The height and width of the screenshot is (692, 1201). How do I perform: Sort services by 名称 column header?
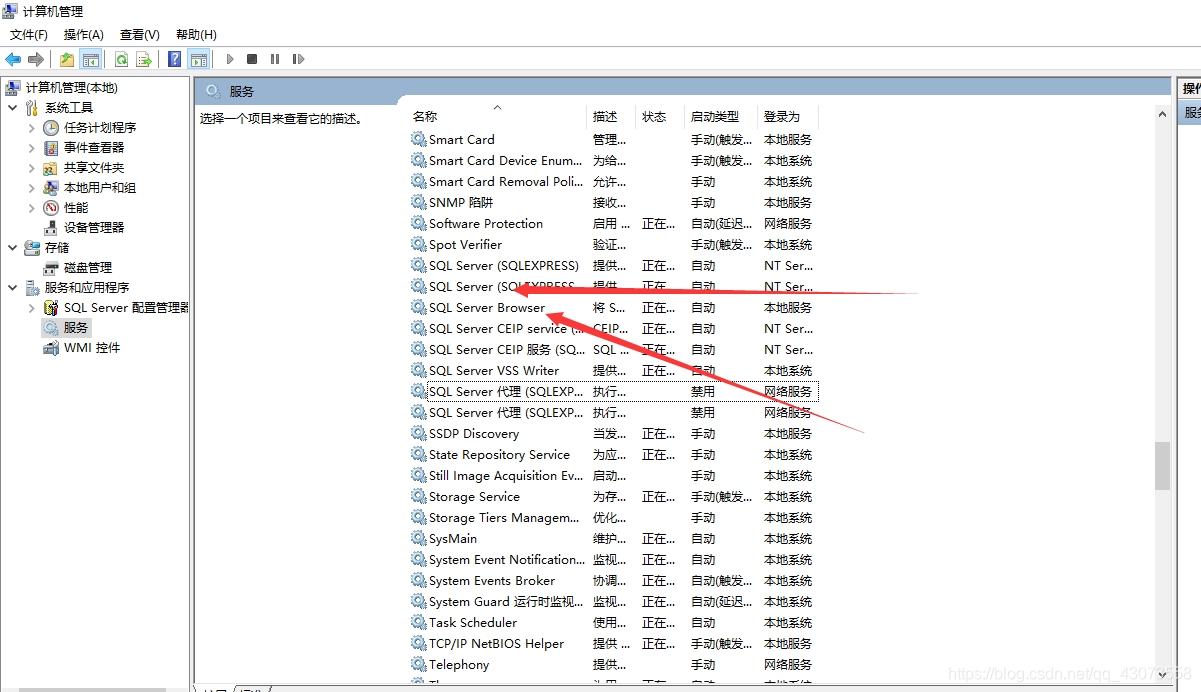(497, 117)
